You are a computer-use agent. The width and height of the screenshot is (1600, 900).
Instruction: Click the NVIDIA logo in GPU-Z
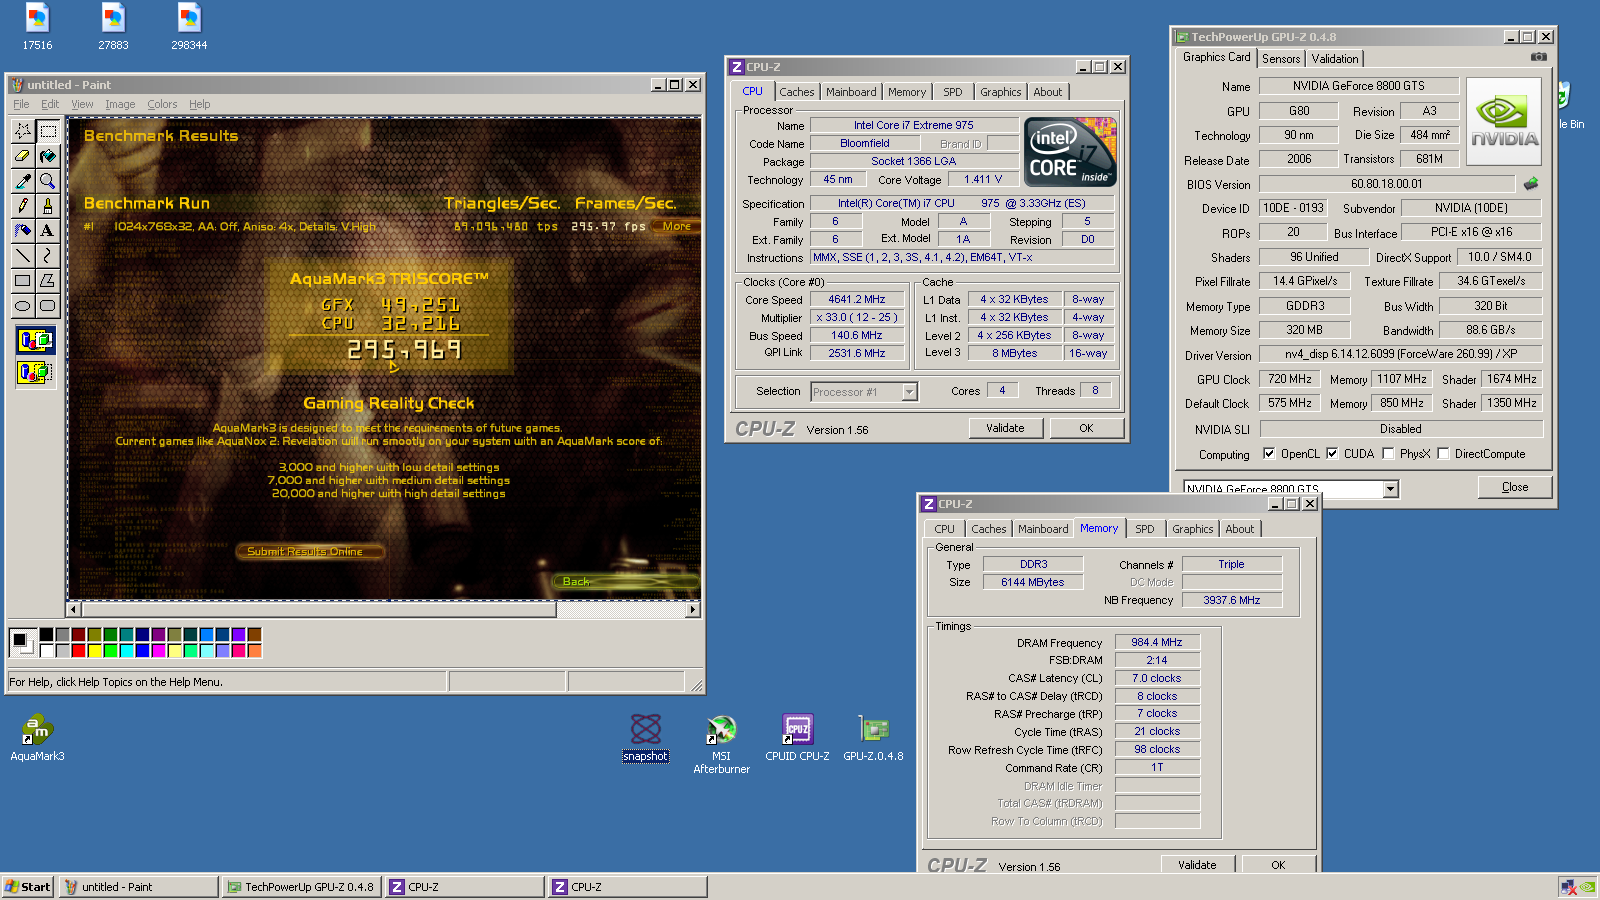(x=1504, y=121)
